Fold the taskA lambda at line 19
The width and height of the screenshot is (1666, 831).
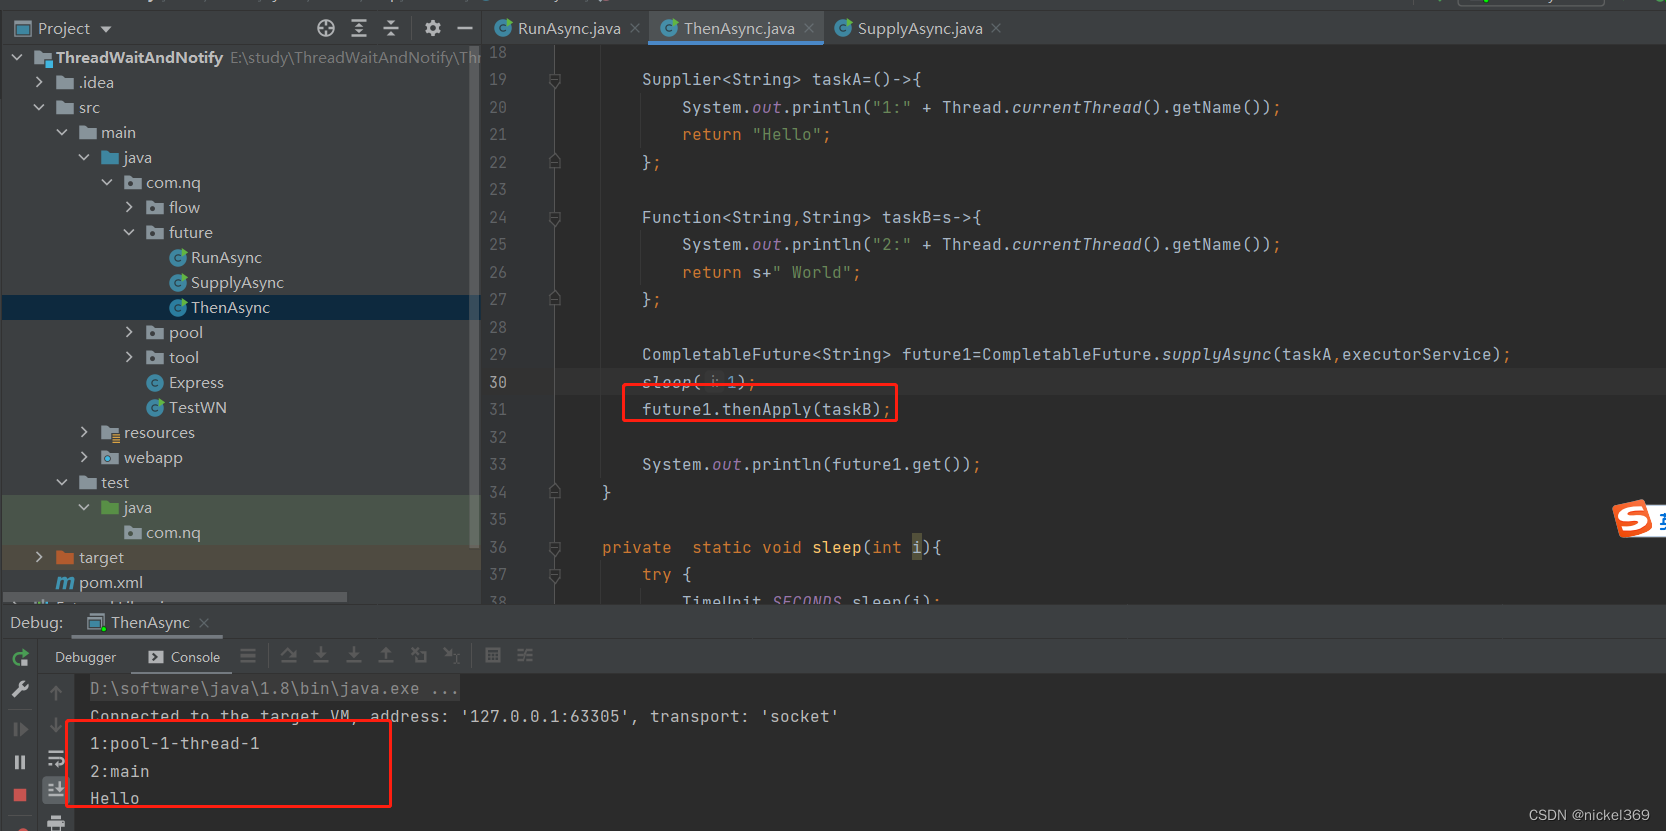(x=555, y=80)
